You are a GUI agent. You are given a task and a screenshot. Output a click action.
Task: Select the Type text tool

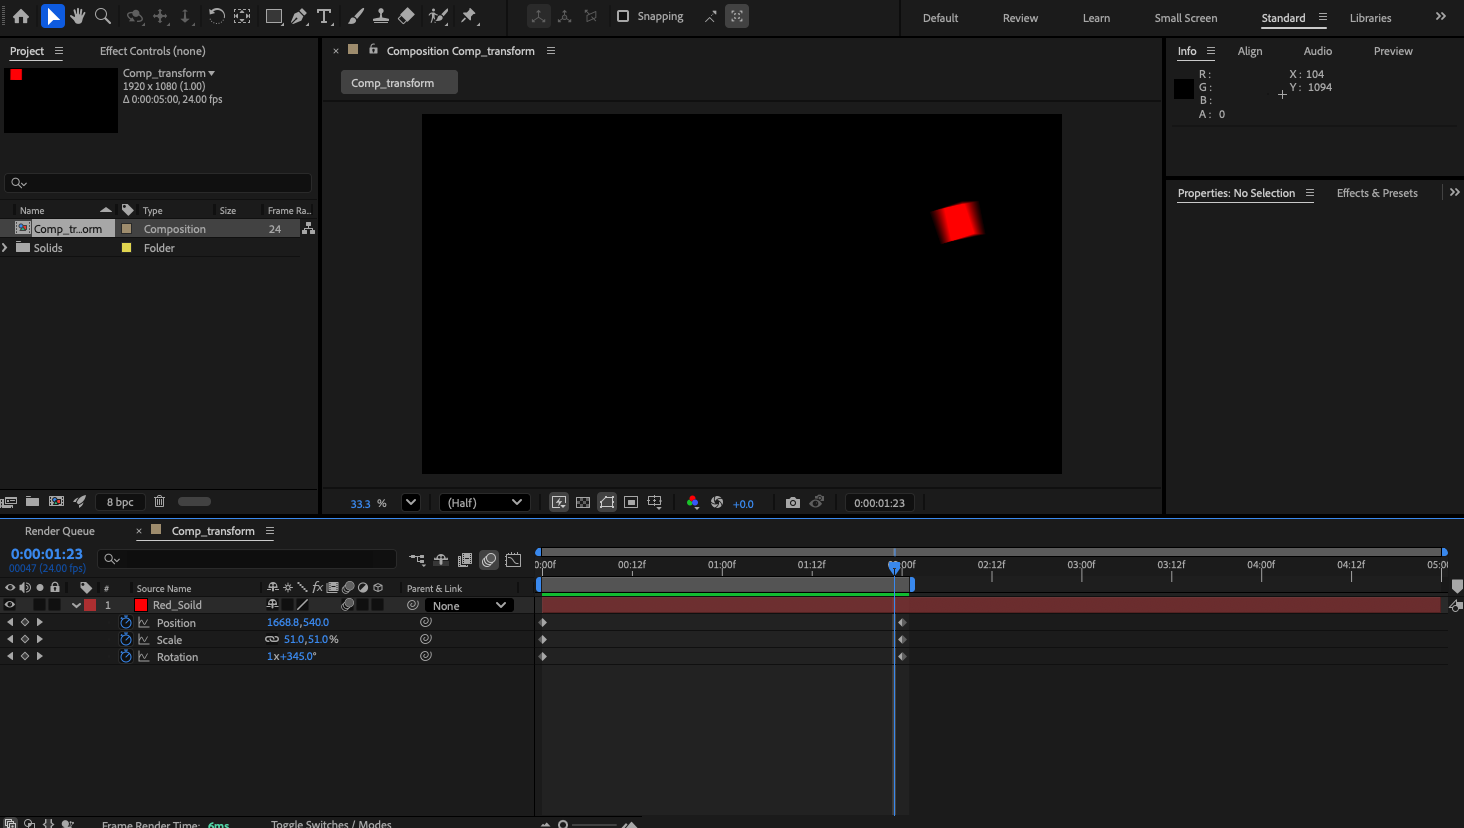point(324,16)
